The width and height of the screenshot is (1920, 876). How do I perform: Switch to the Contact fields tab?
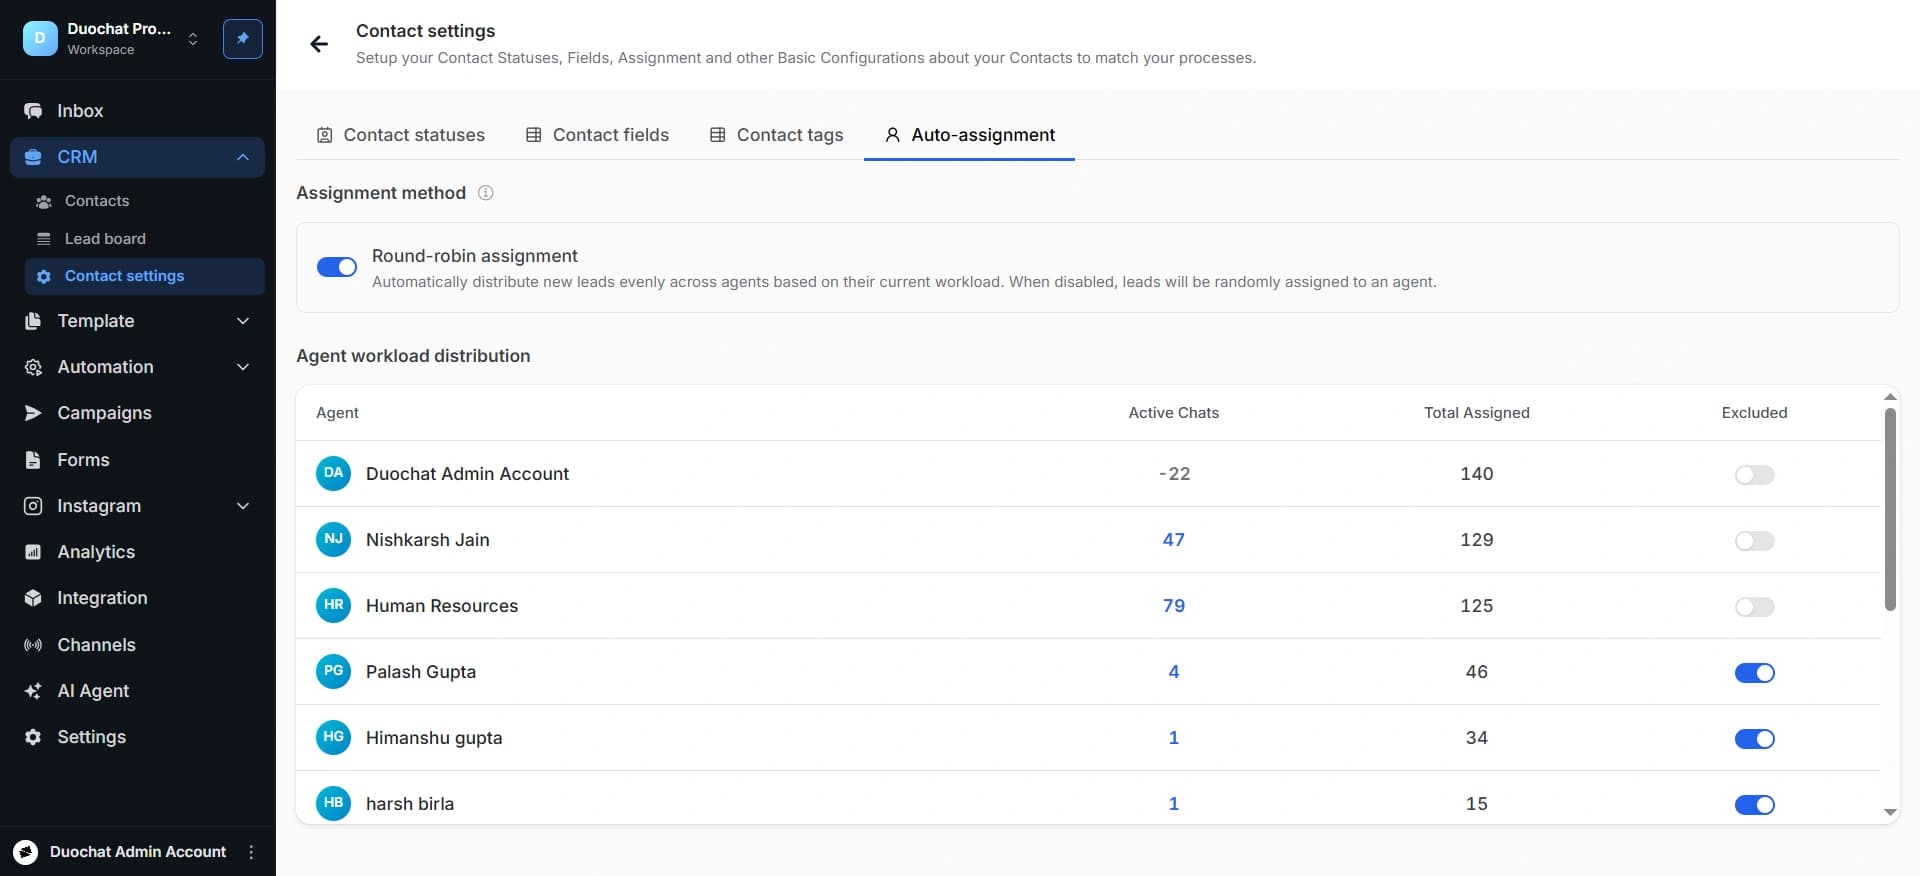pos(597,135)
